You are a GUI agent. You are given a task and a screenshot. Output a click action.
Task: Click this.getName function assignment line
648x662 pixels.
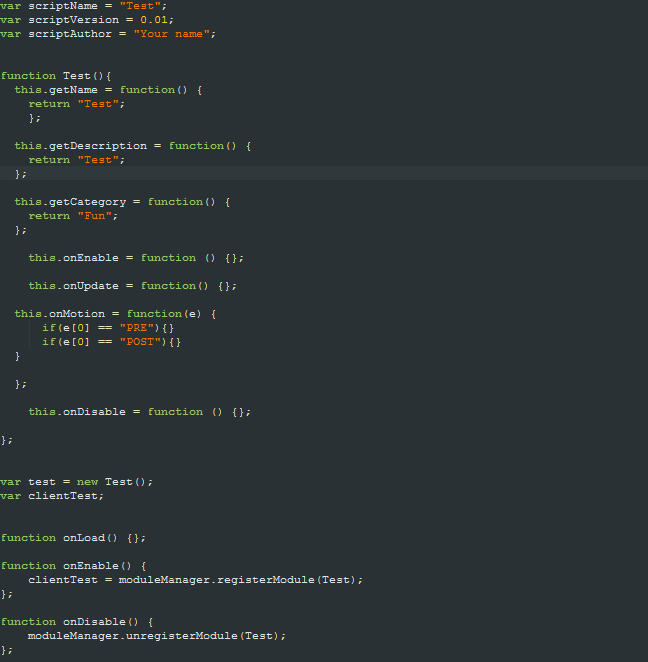(x=108, y=90)
